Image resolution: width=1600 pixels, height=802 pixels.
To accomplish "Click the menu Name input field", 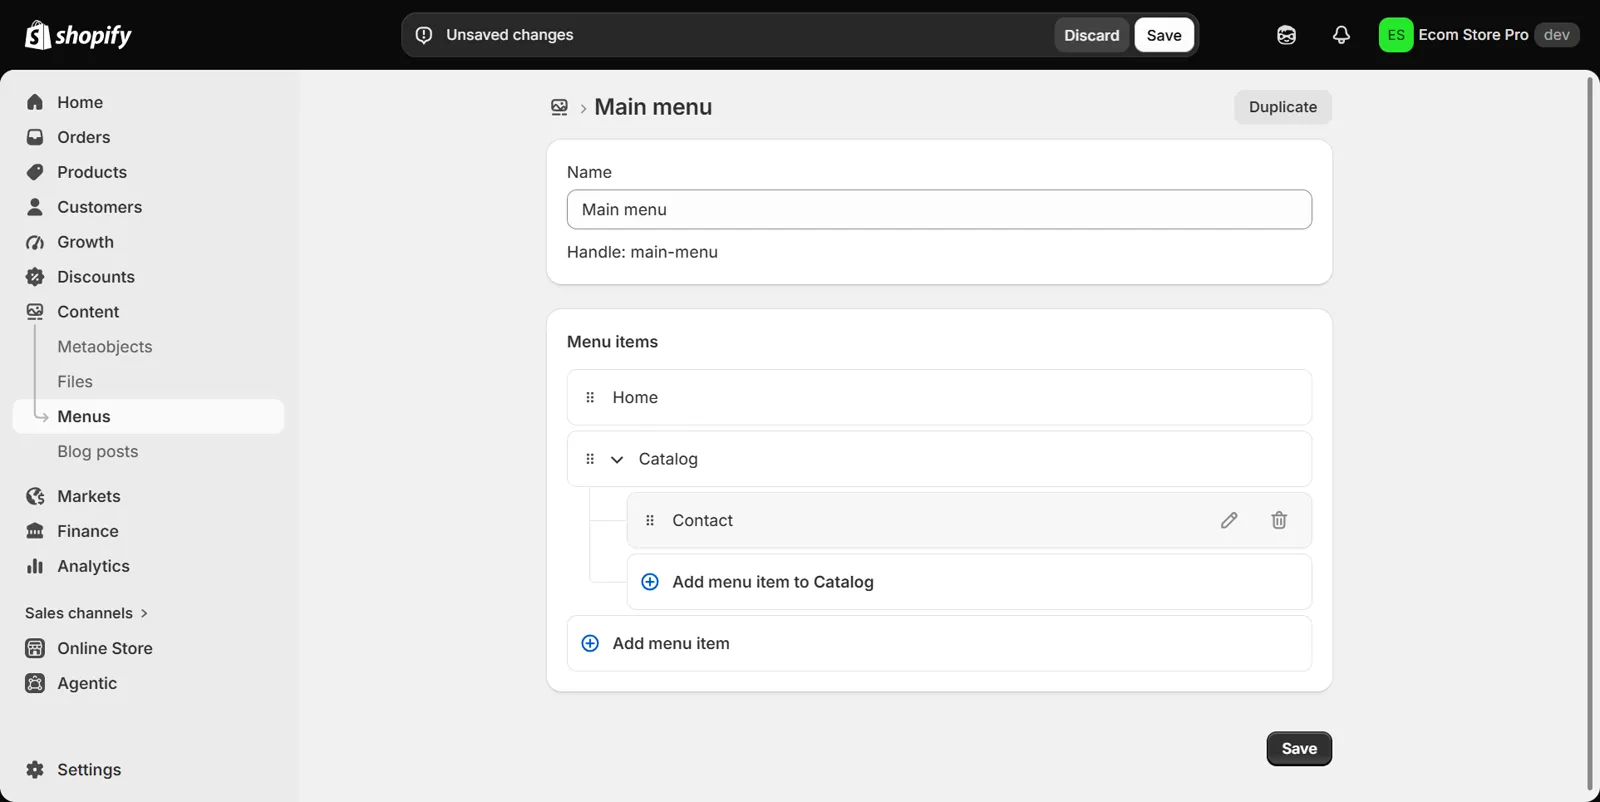I will [939, 210].
